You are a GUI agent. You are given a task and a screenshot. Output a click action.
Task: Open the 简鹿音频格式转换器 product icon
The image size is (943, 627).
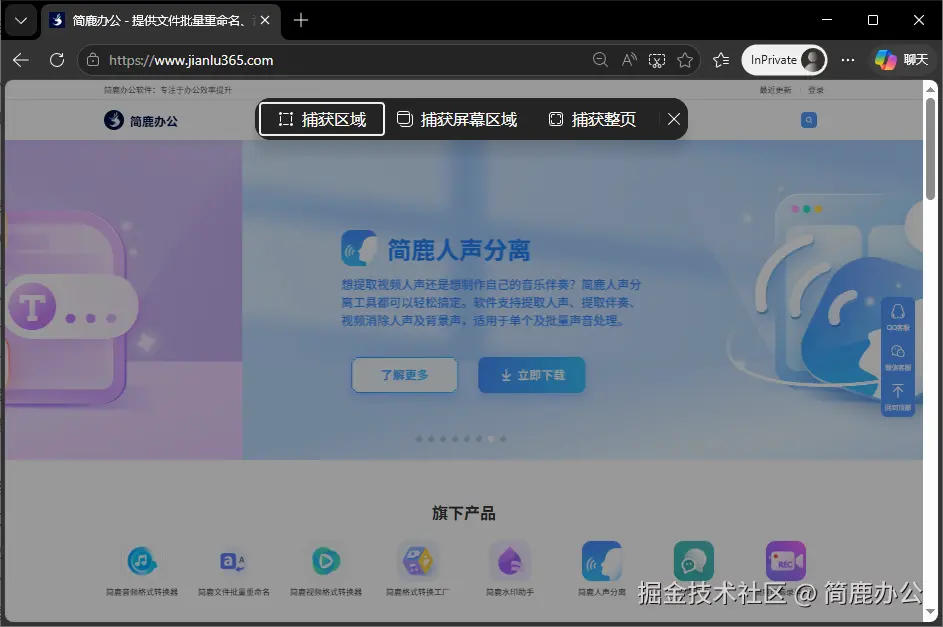pos(141,560)
